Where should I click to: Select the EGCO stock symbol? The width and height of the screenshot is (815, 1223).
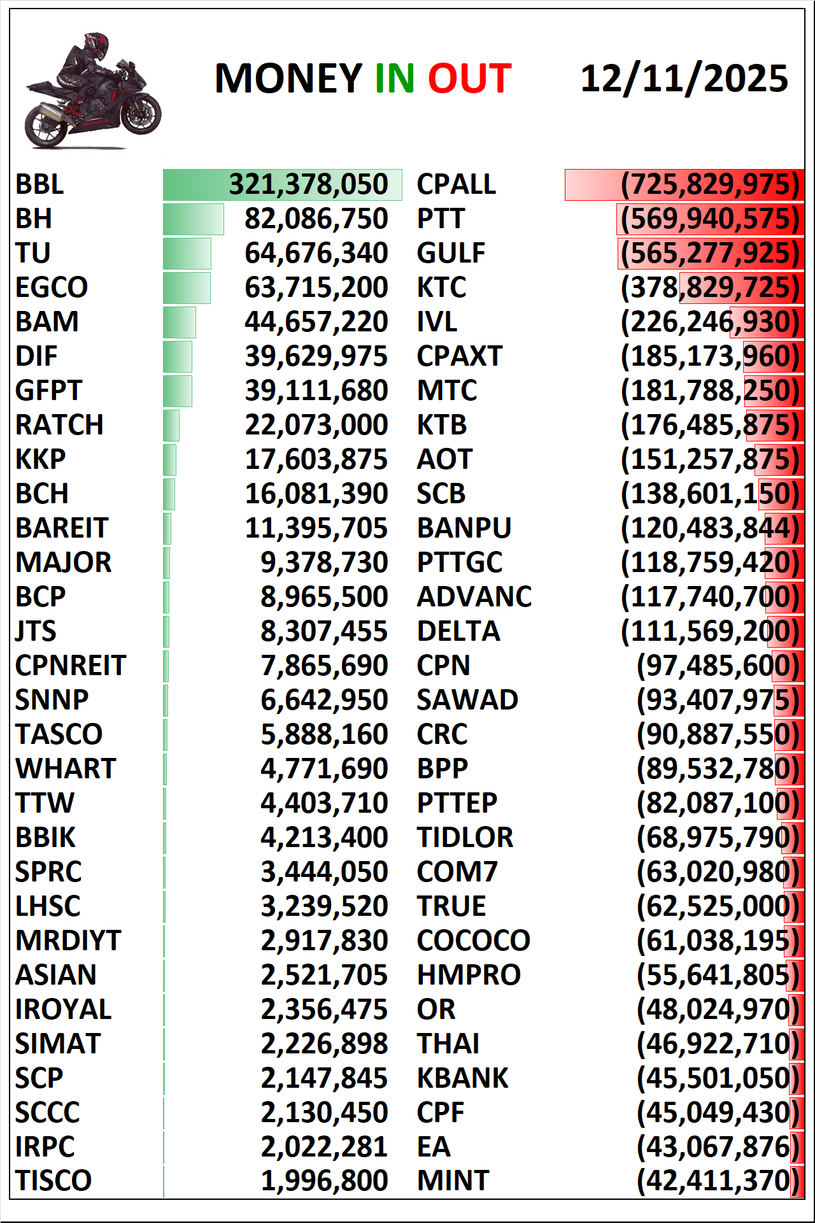tap(52, 288)
